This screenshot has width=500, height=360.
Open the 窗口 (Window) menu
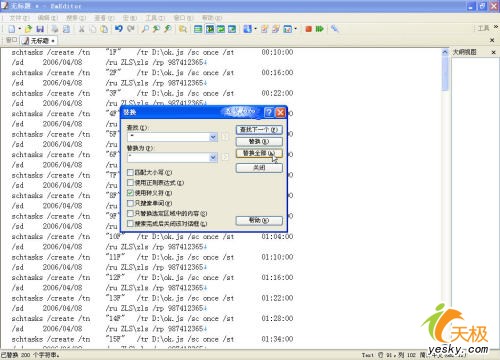[x=183, y=18]
